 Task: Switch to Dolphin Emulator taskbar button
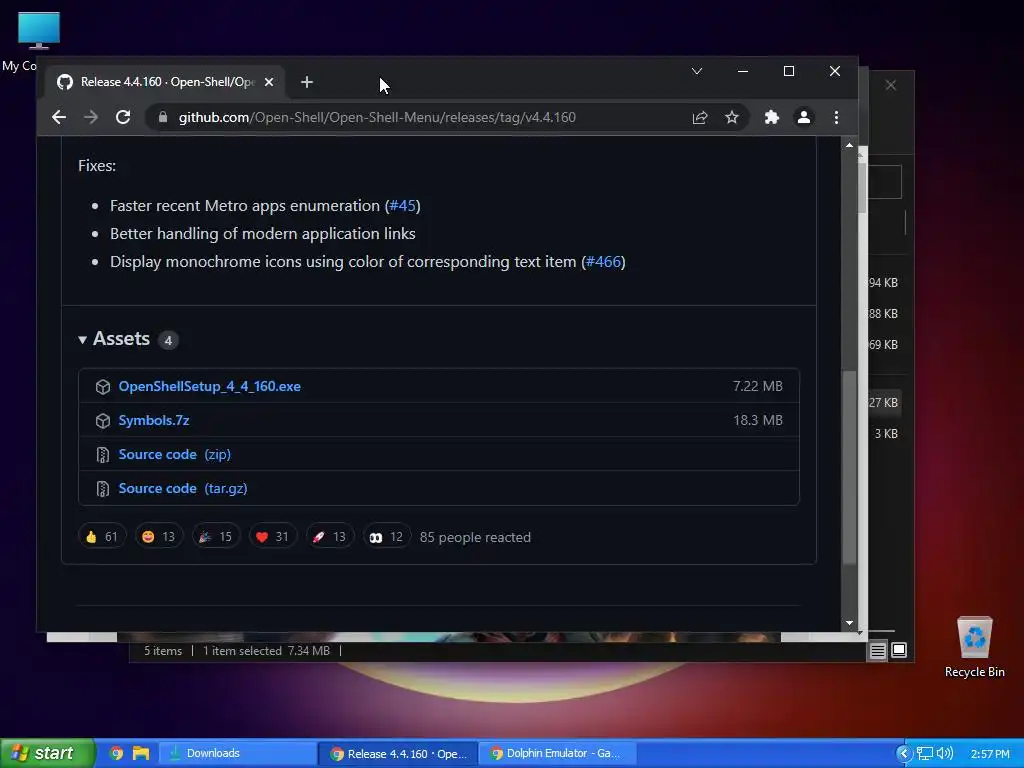point(557,753)
